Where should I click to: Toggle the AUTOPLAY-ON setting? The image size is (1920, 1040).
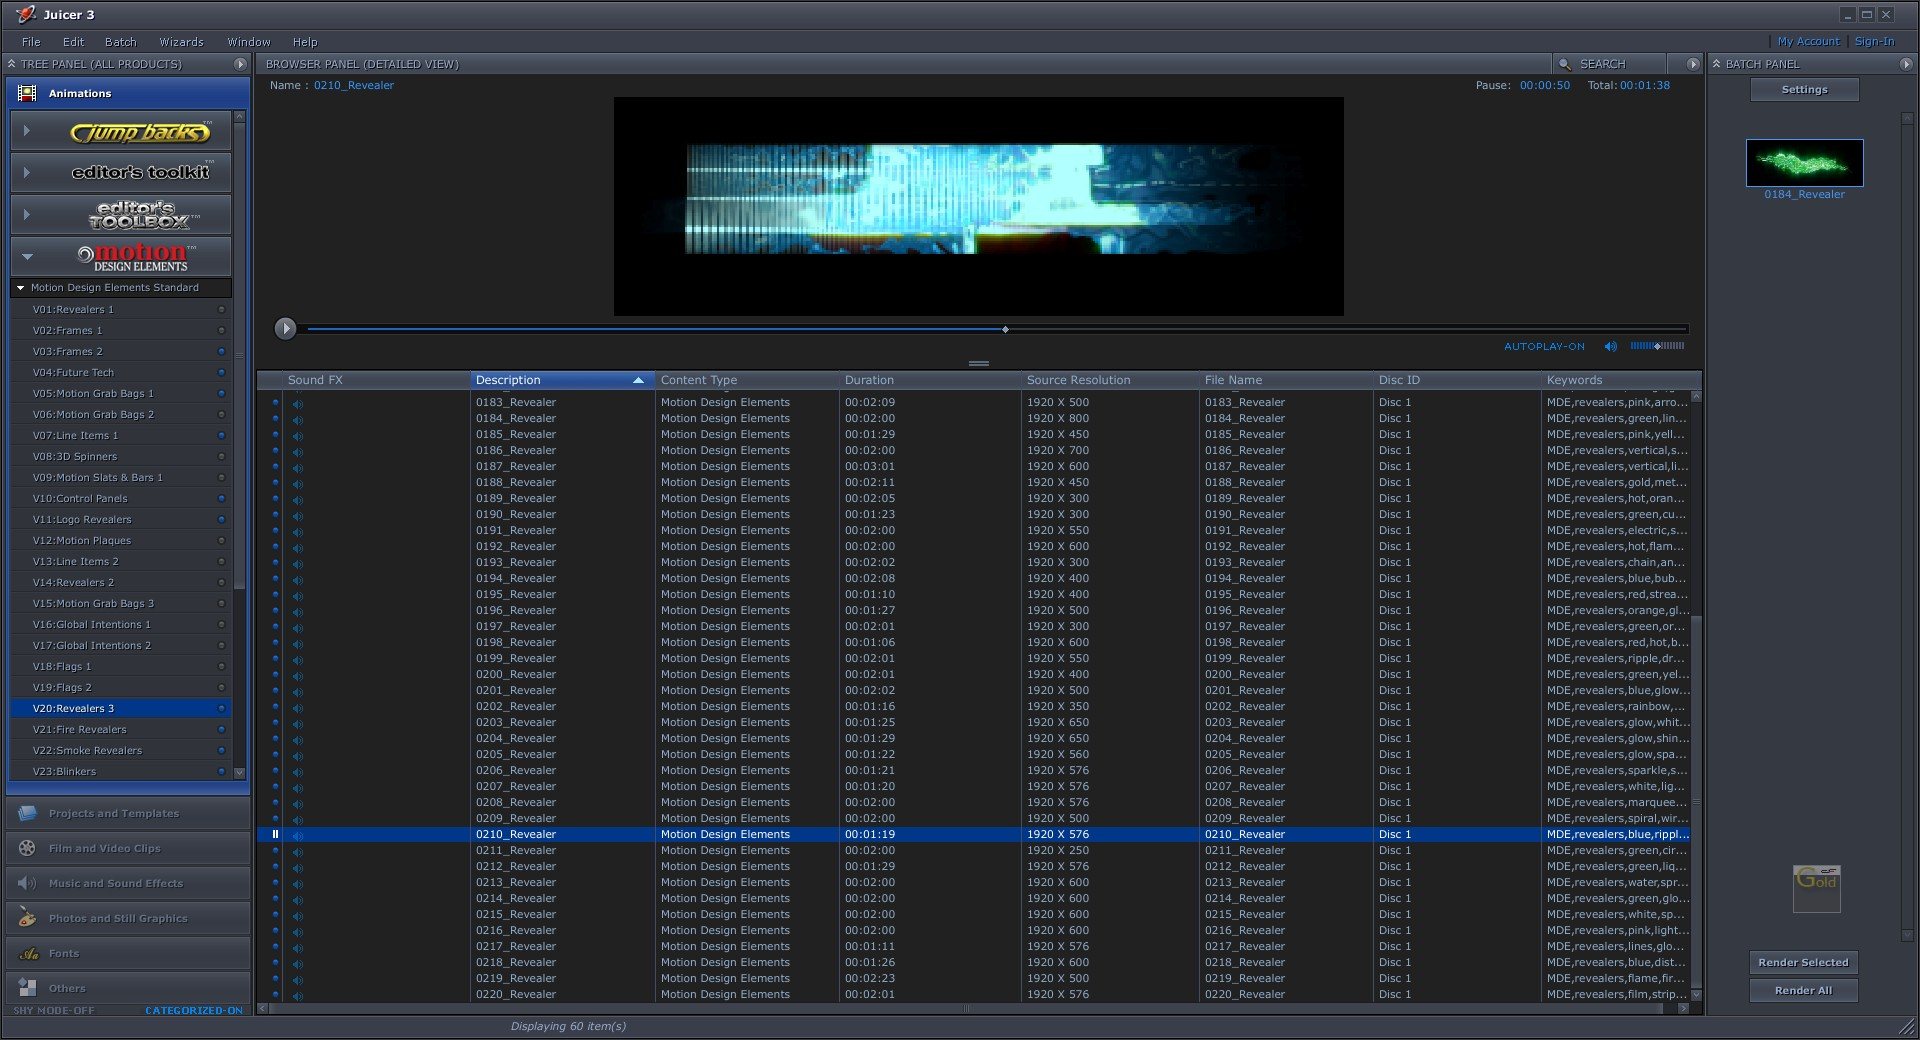pyautogui.click(x=1544, y=346)
